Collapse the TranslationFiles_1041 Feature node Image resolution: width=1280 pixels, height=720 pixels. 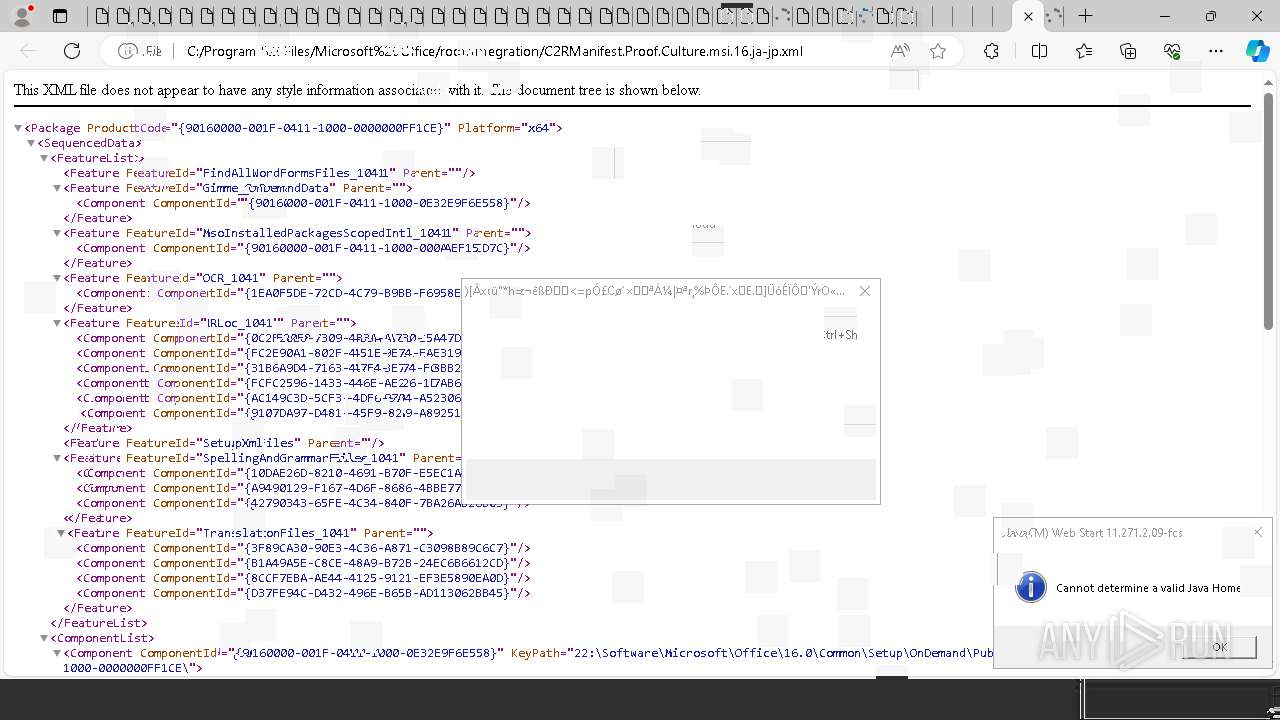click(x=61, y=533)
